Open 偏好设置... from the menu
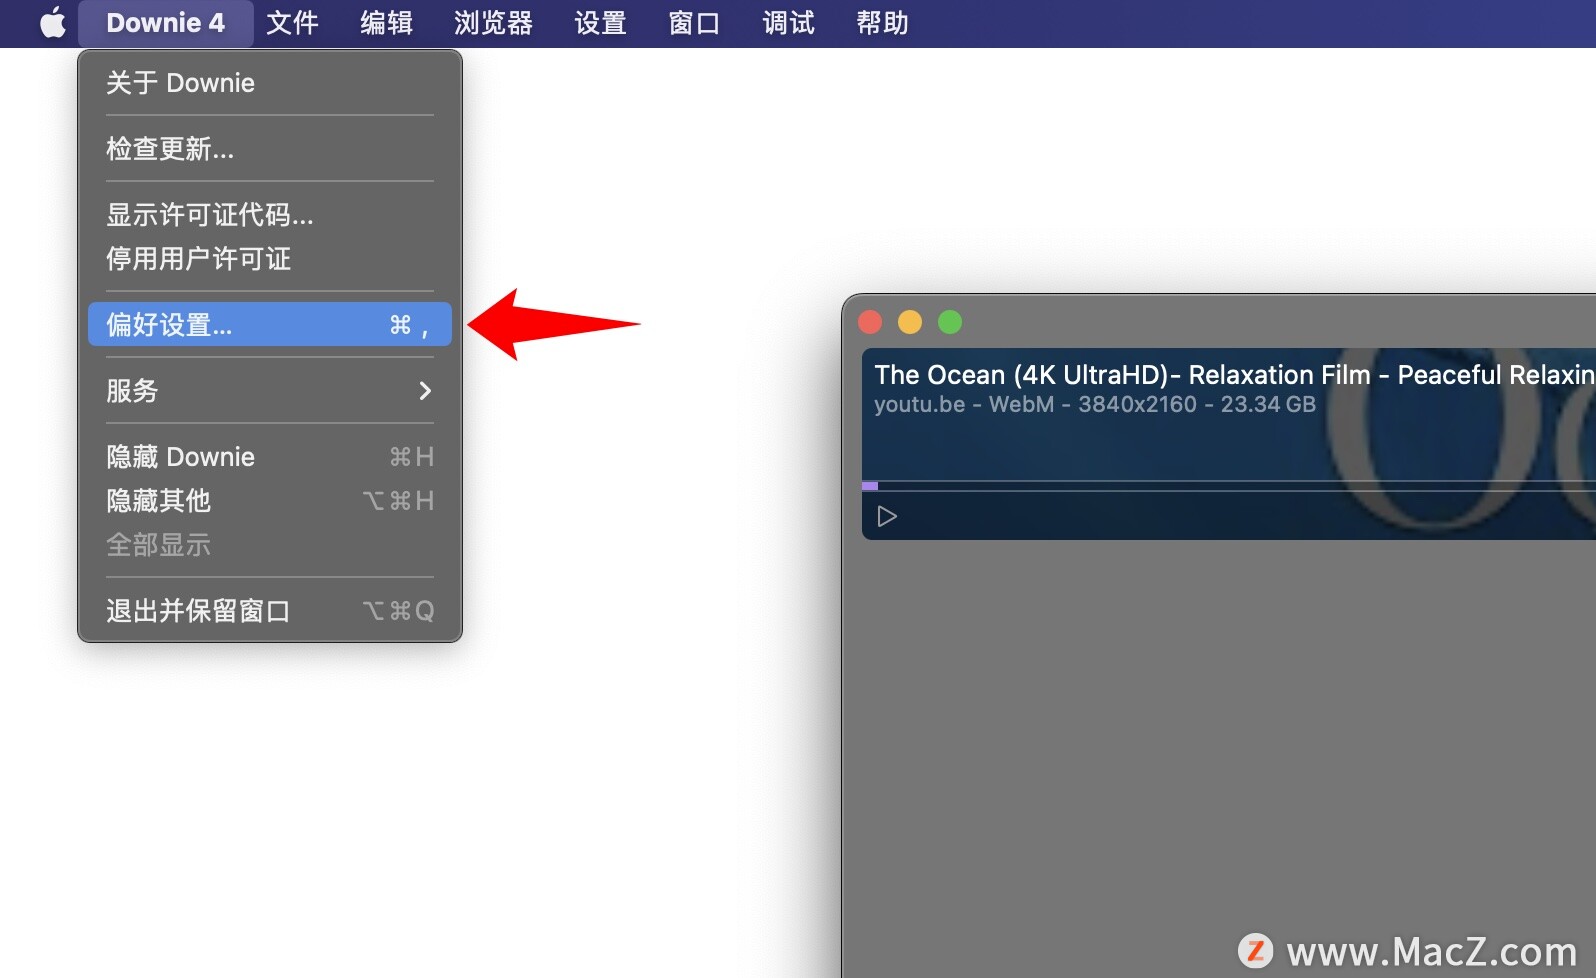 [270, 325]
